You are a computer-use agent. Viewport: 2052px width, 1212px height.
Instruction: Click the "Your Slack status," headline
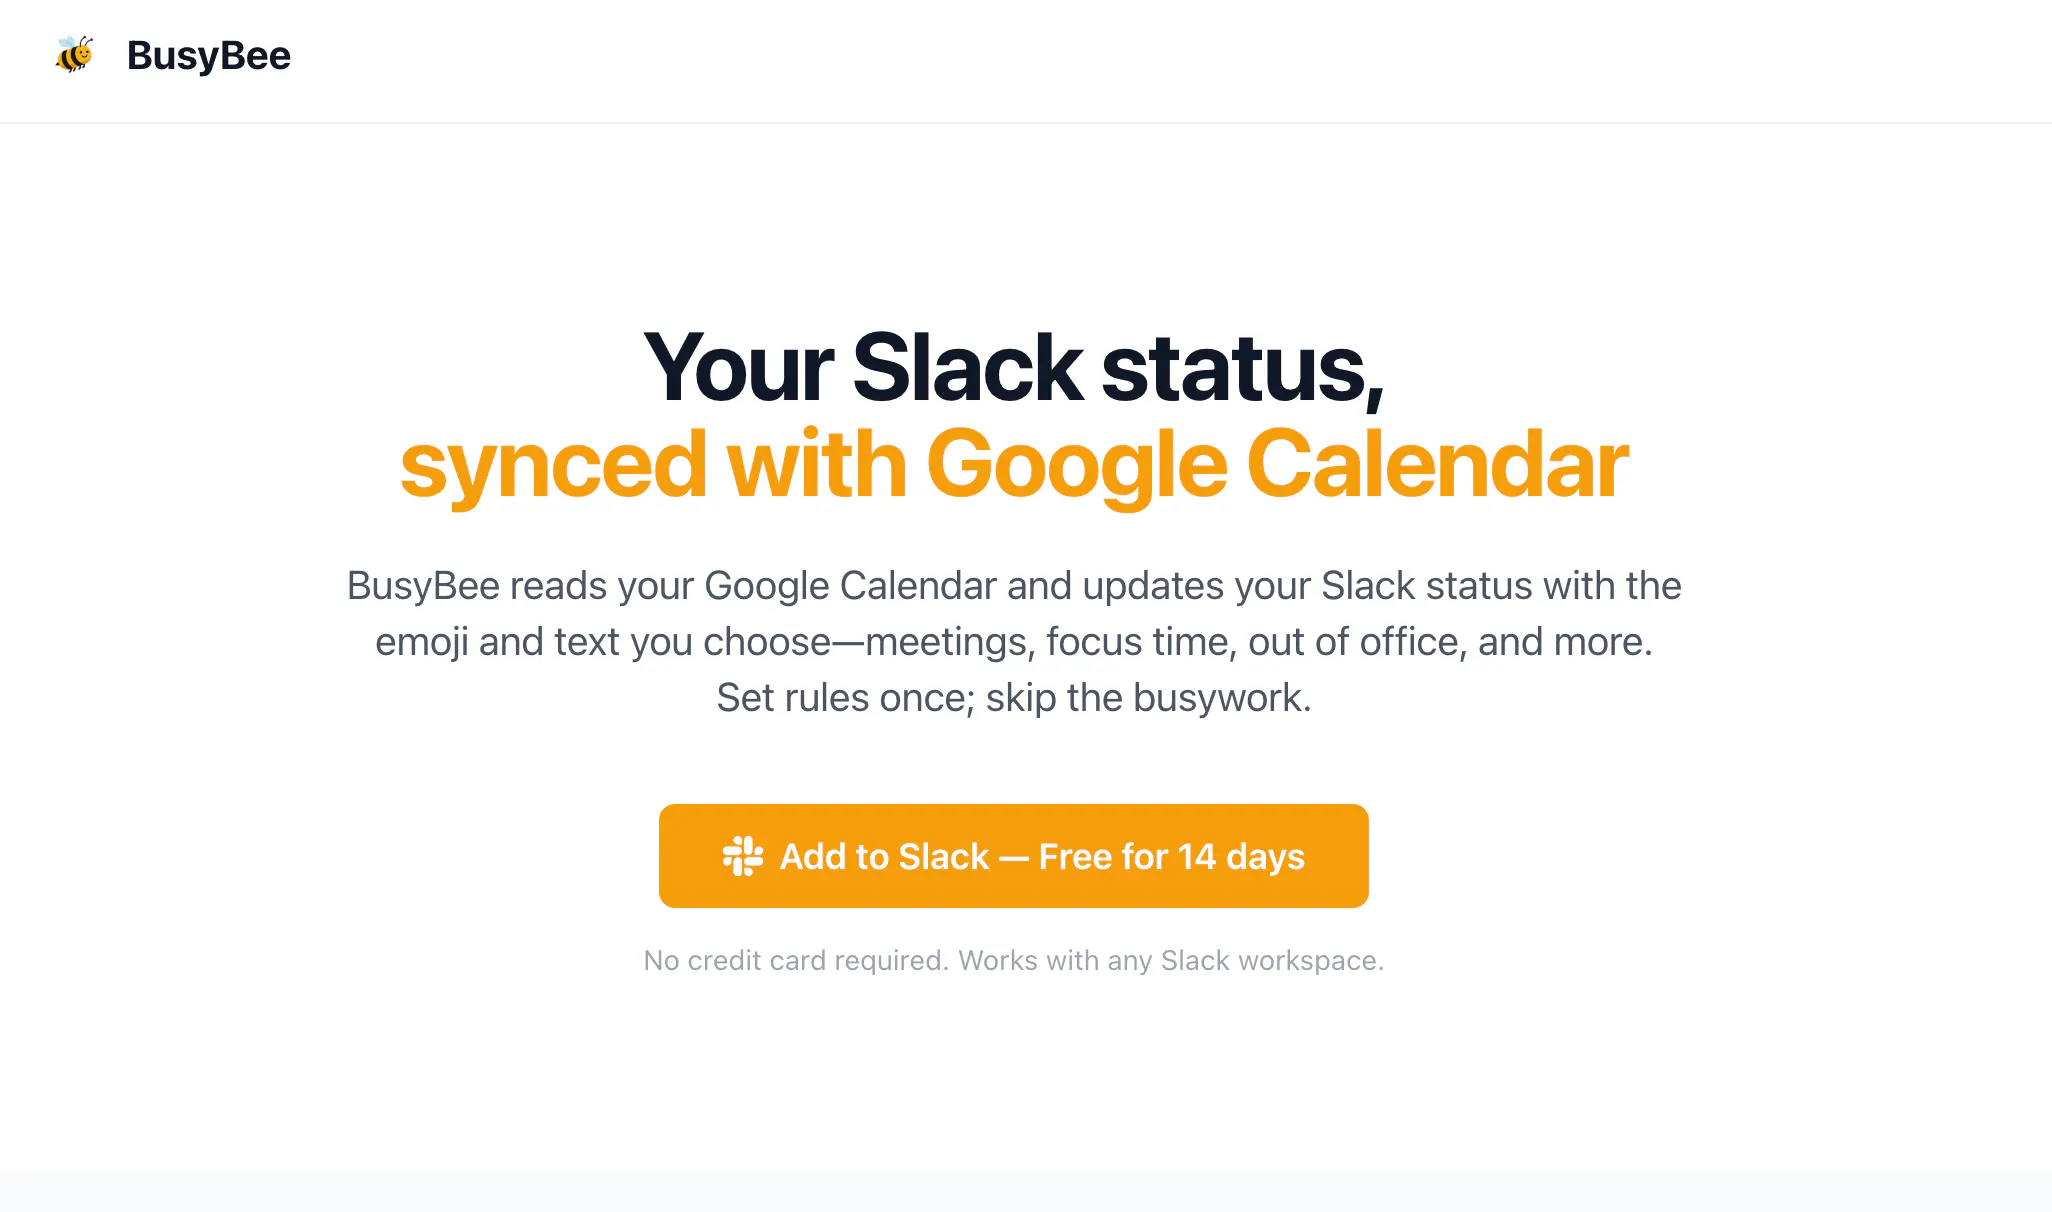[x=1014, y=368]
